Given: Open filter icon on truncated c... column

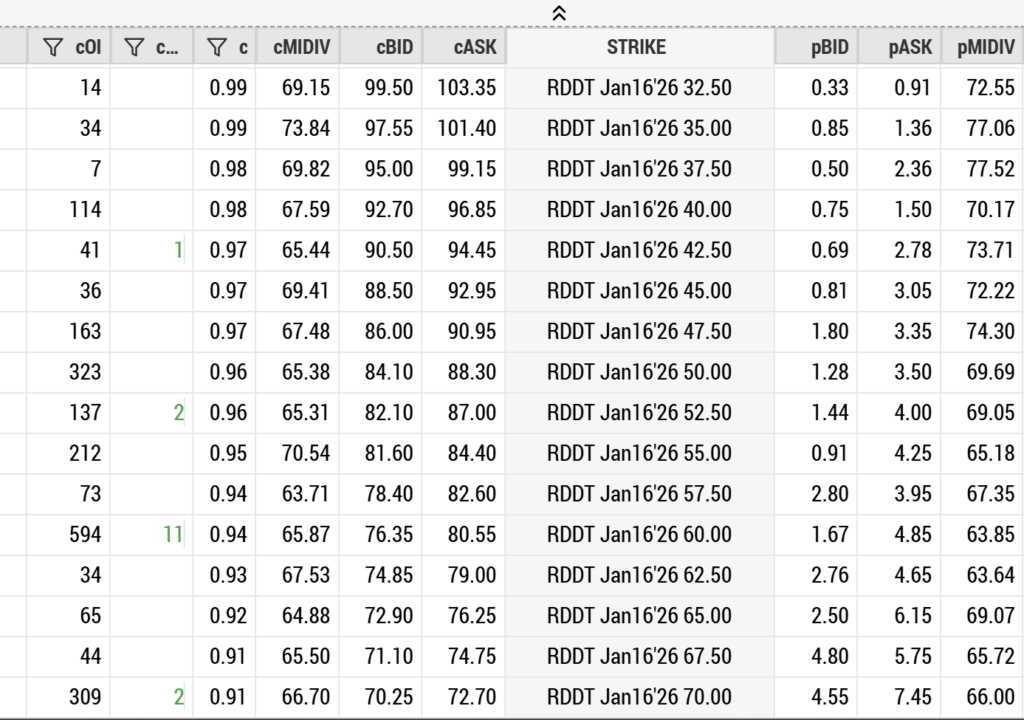Looking at the screenshot, I should point(134,47).
